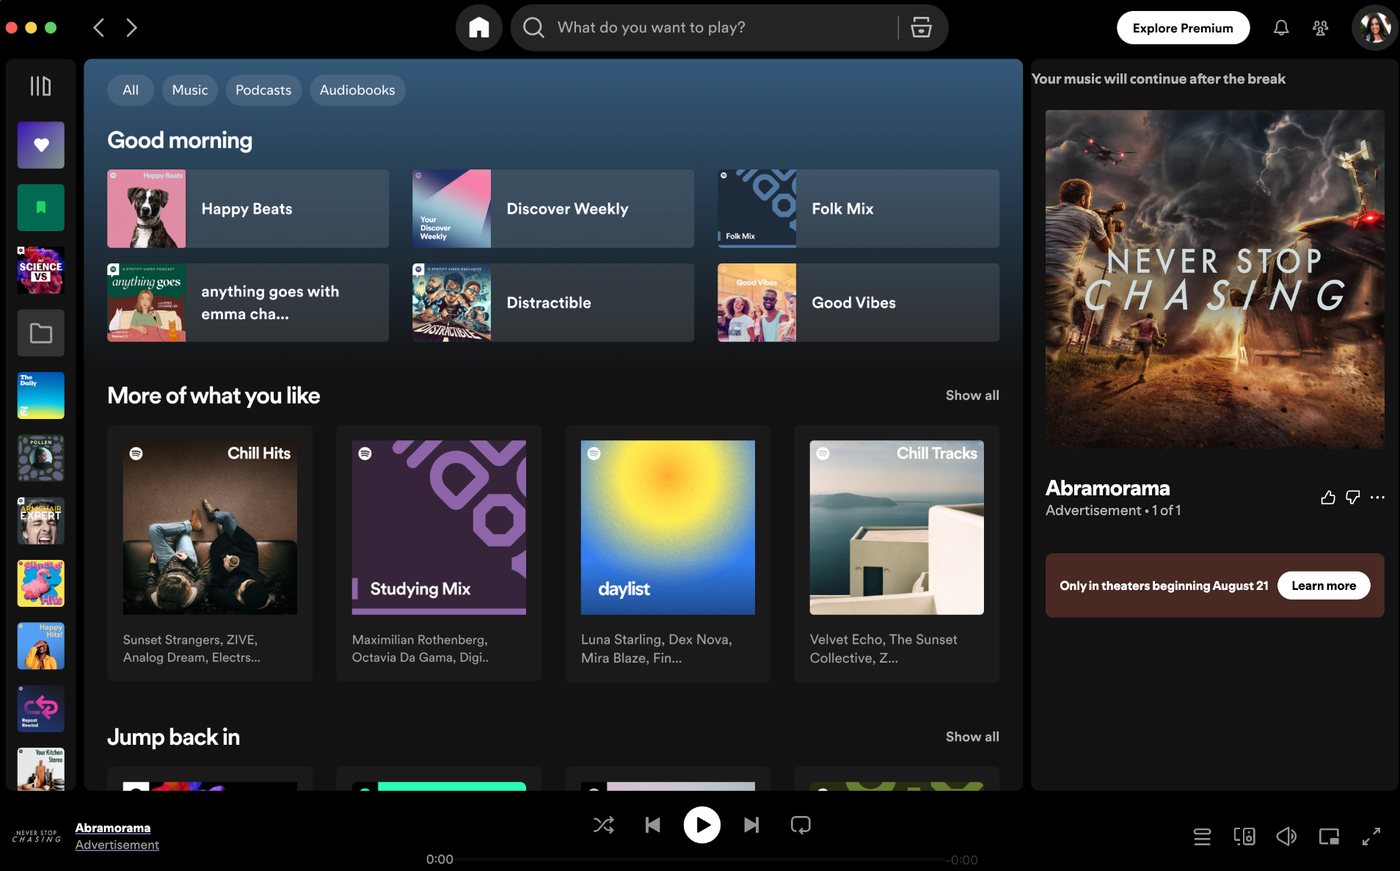Toggle repeat mode

pos(801,825)
